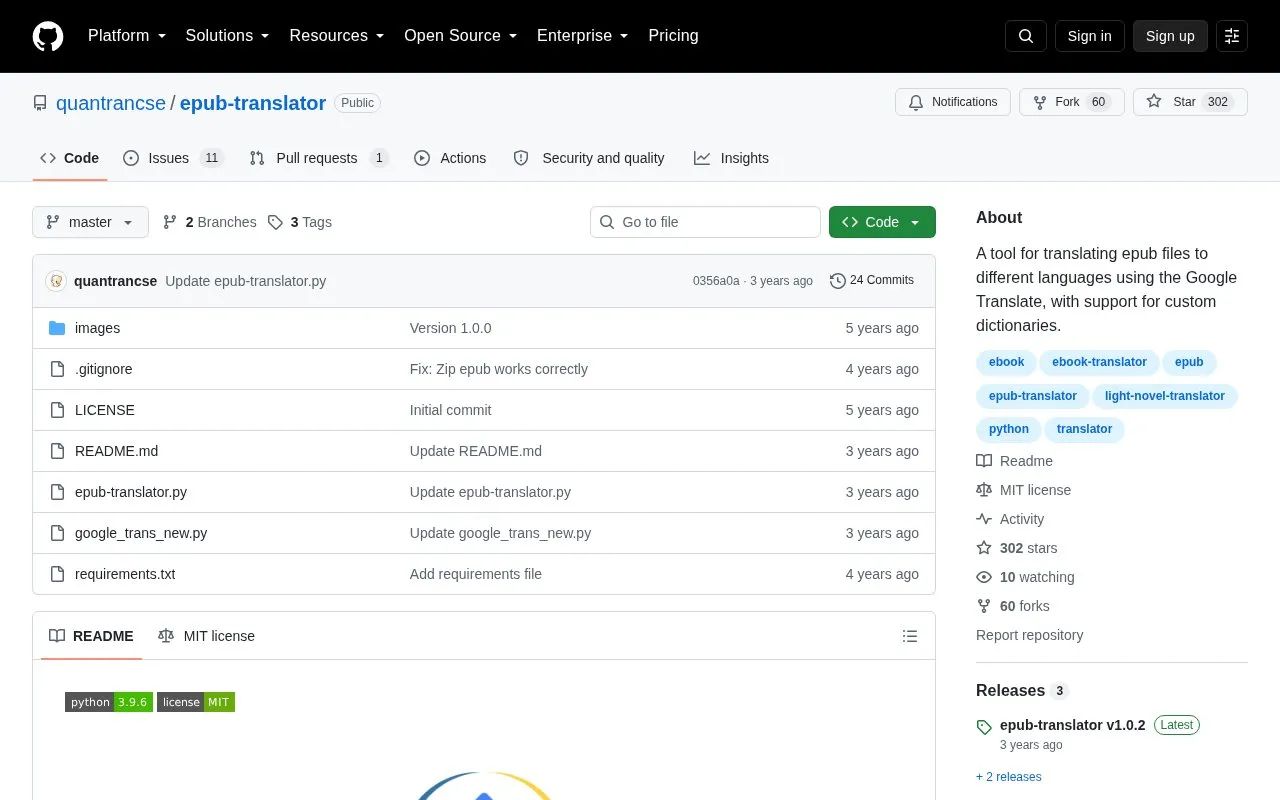
Task: Fork the epub-translator repository
Action: [x=1072, y=102]
